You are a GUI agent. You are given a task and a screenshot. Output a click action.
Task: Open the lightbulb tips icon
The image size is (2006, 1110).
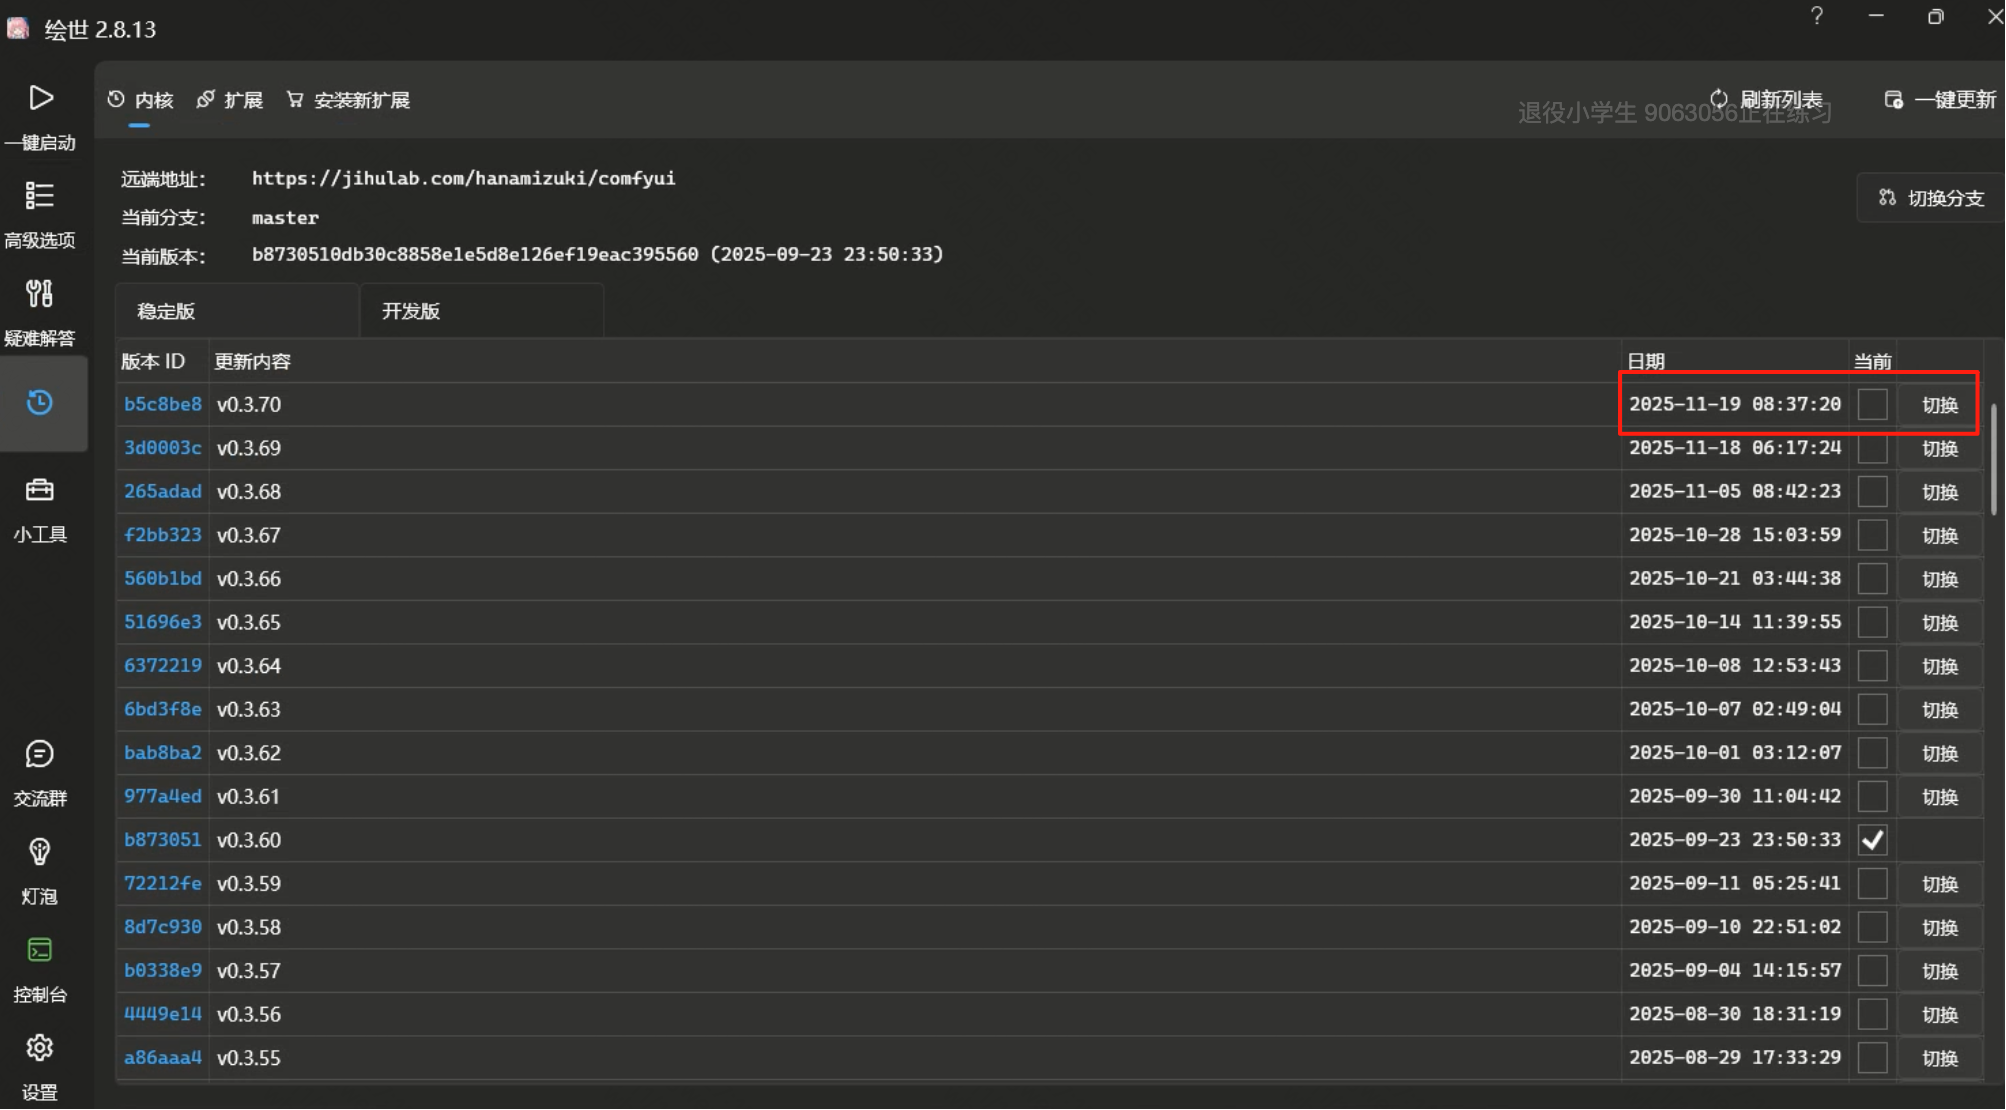(40, 852)
